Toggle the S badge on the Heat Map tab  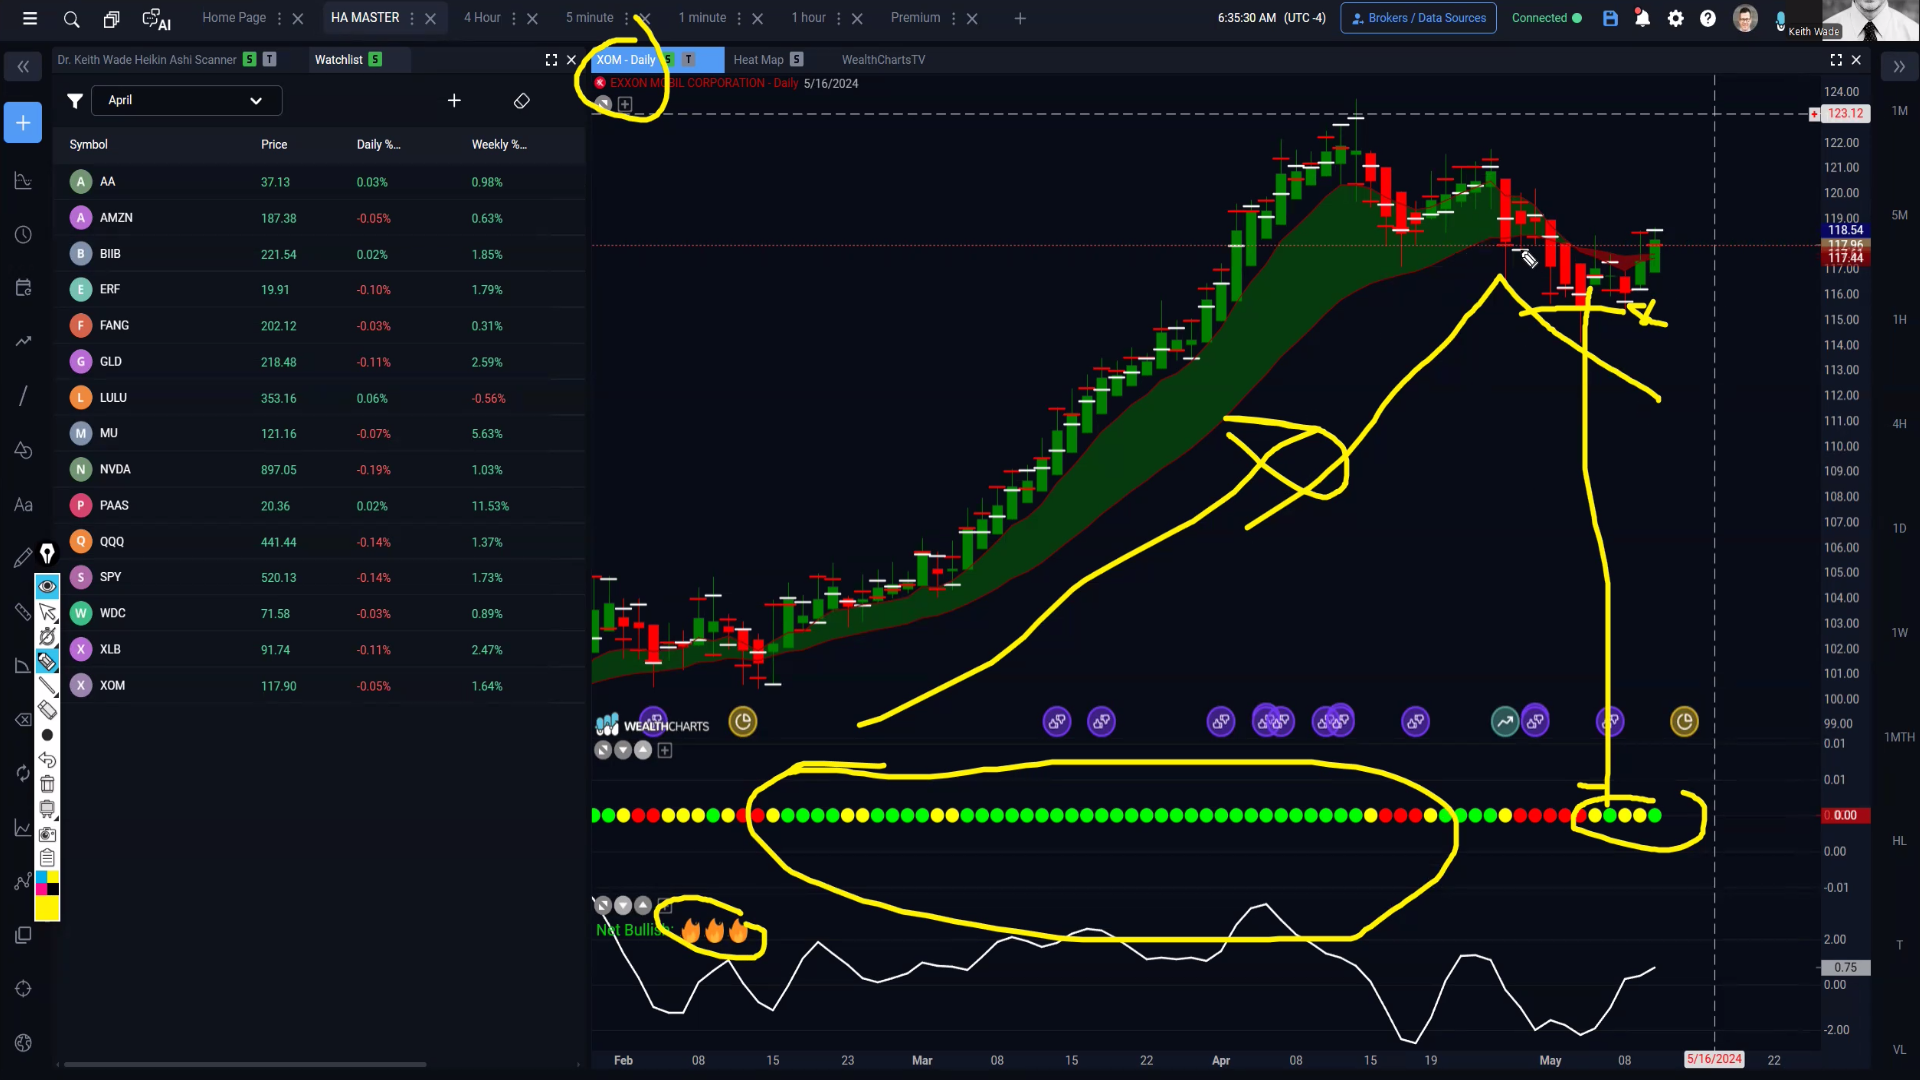(797, 60)
